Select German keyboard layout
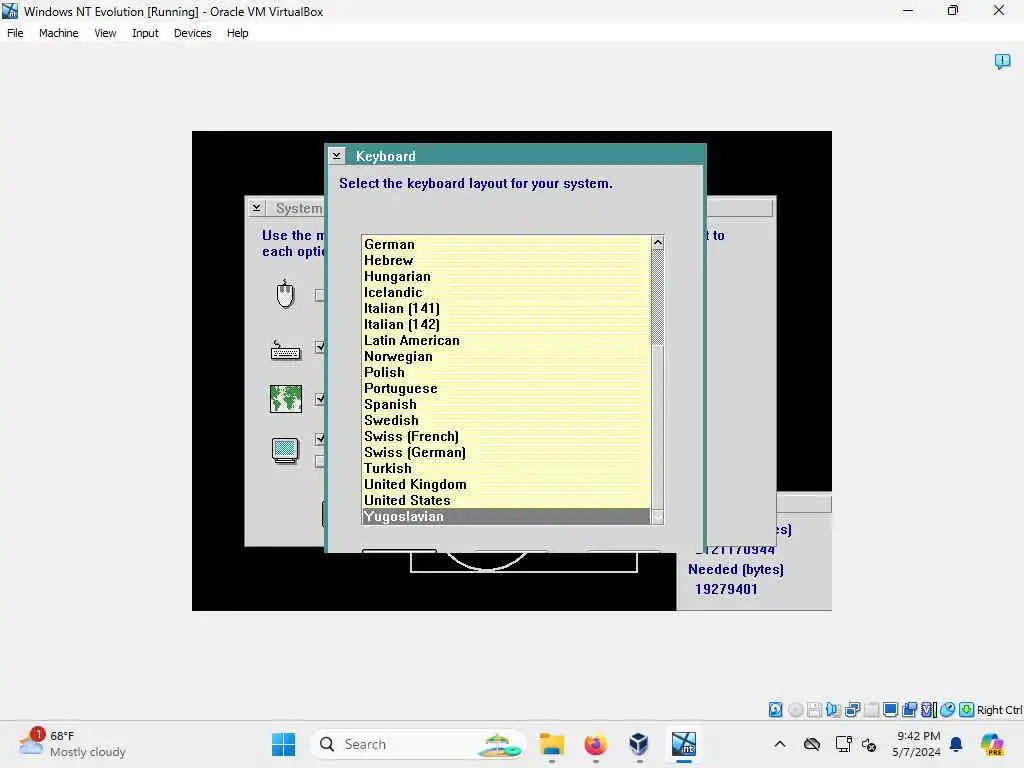The width and height of the screenshot is (1024, 768). [506, 244]
